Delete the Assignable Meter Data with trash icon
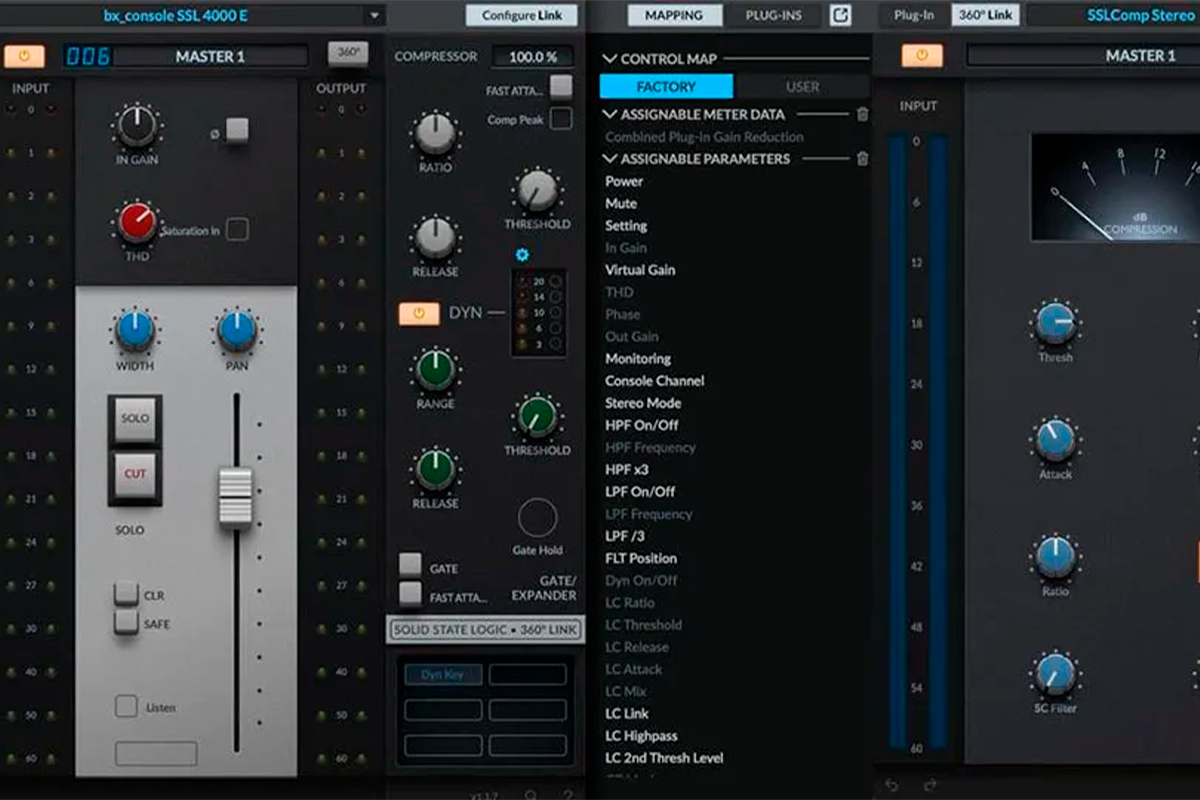Viewport: 1200px width, 800px height. 863,115
